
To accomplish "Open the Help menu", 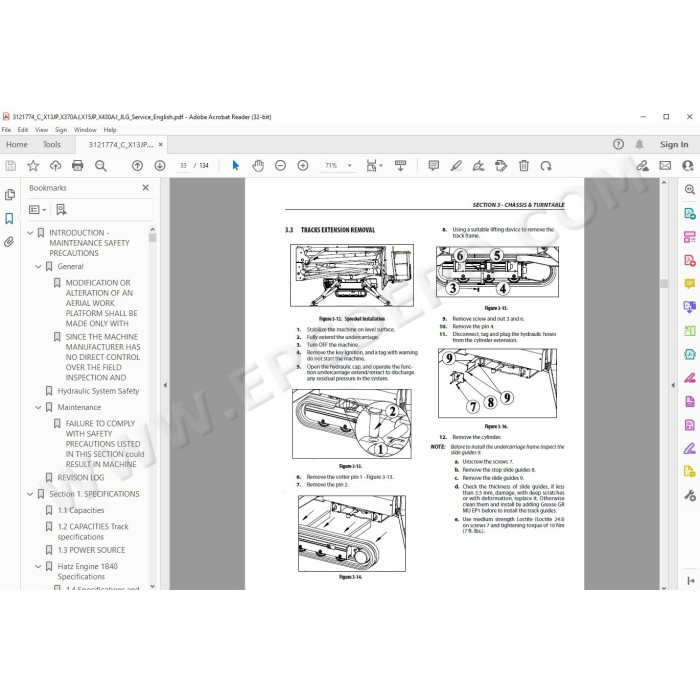I will tap(110, 130).
